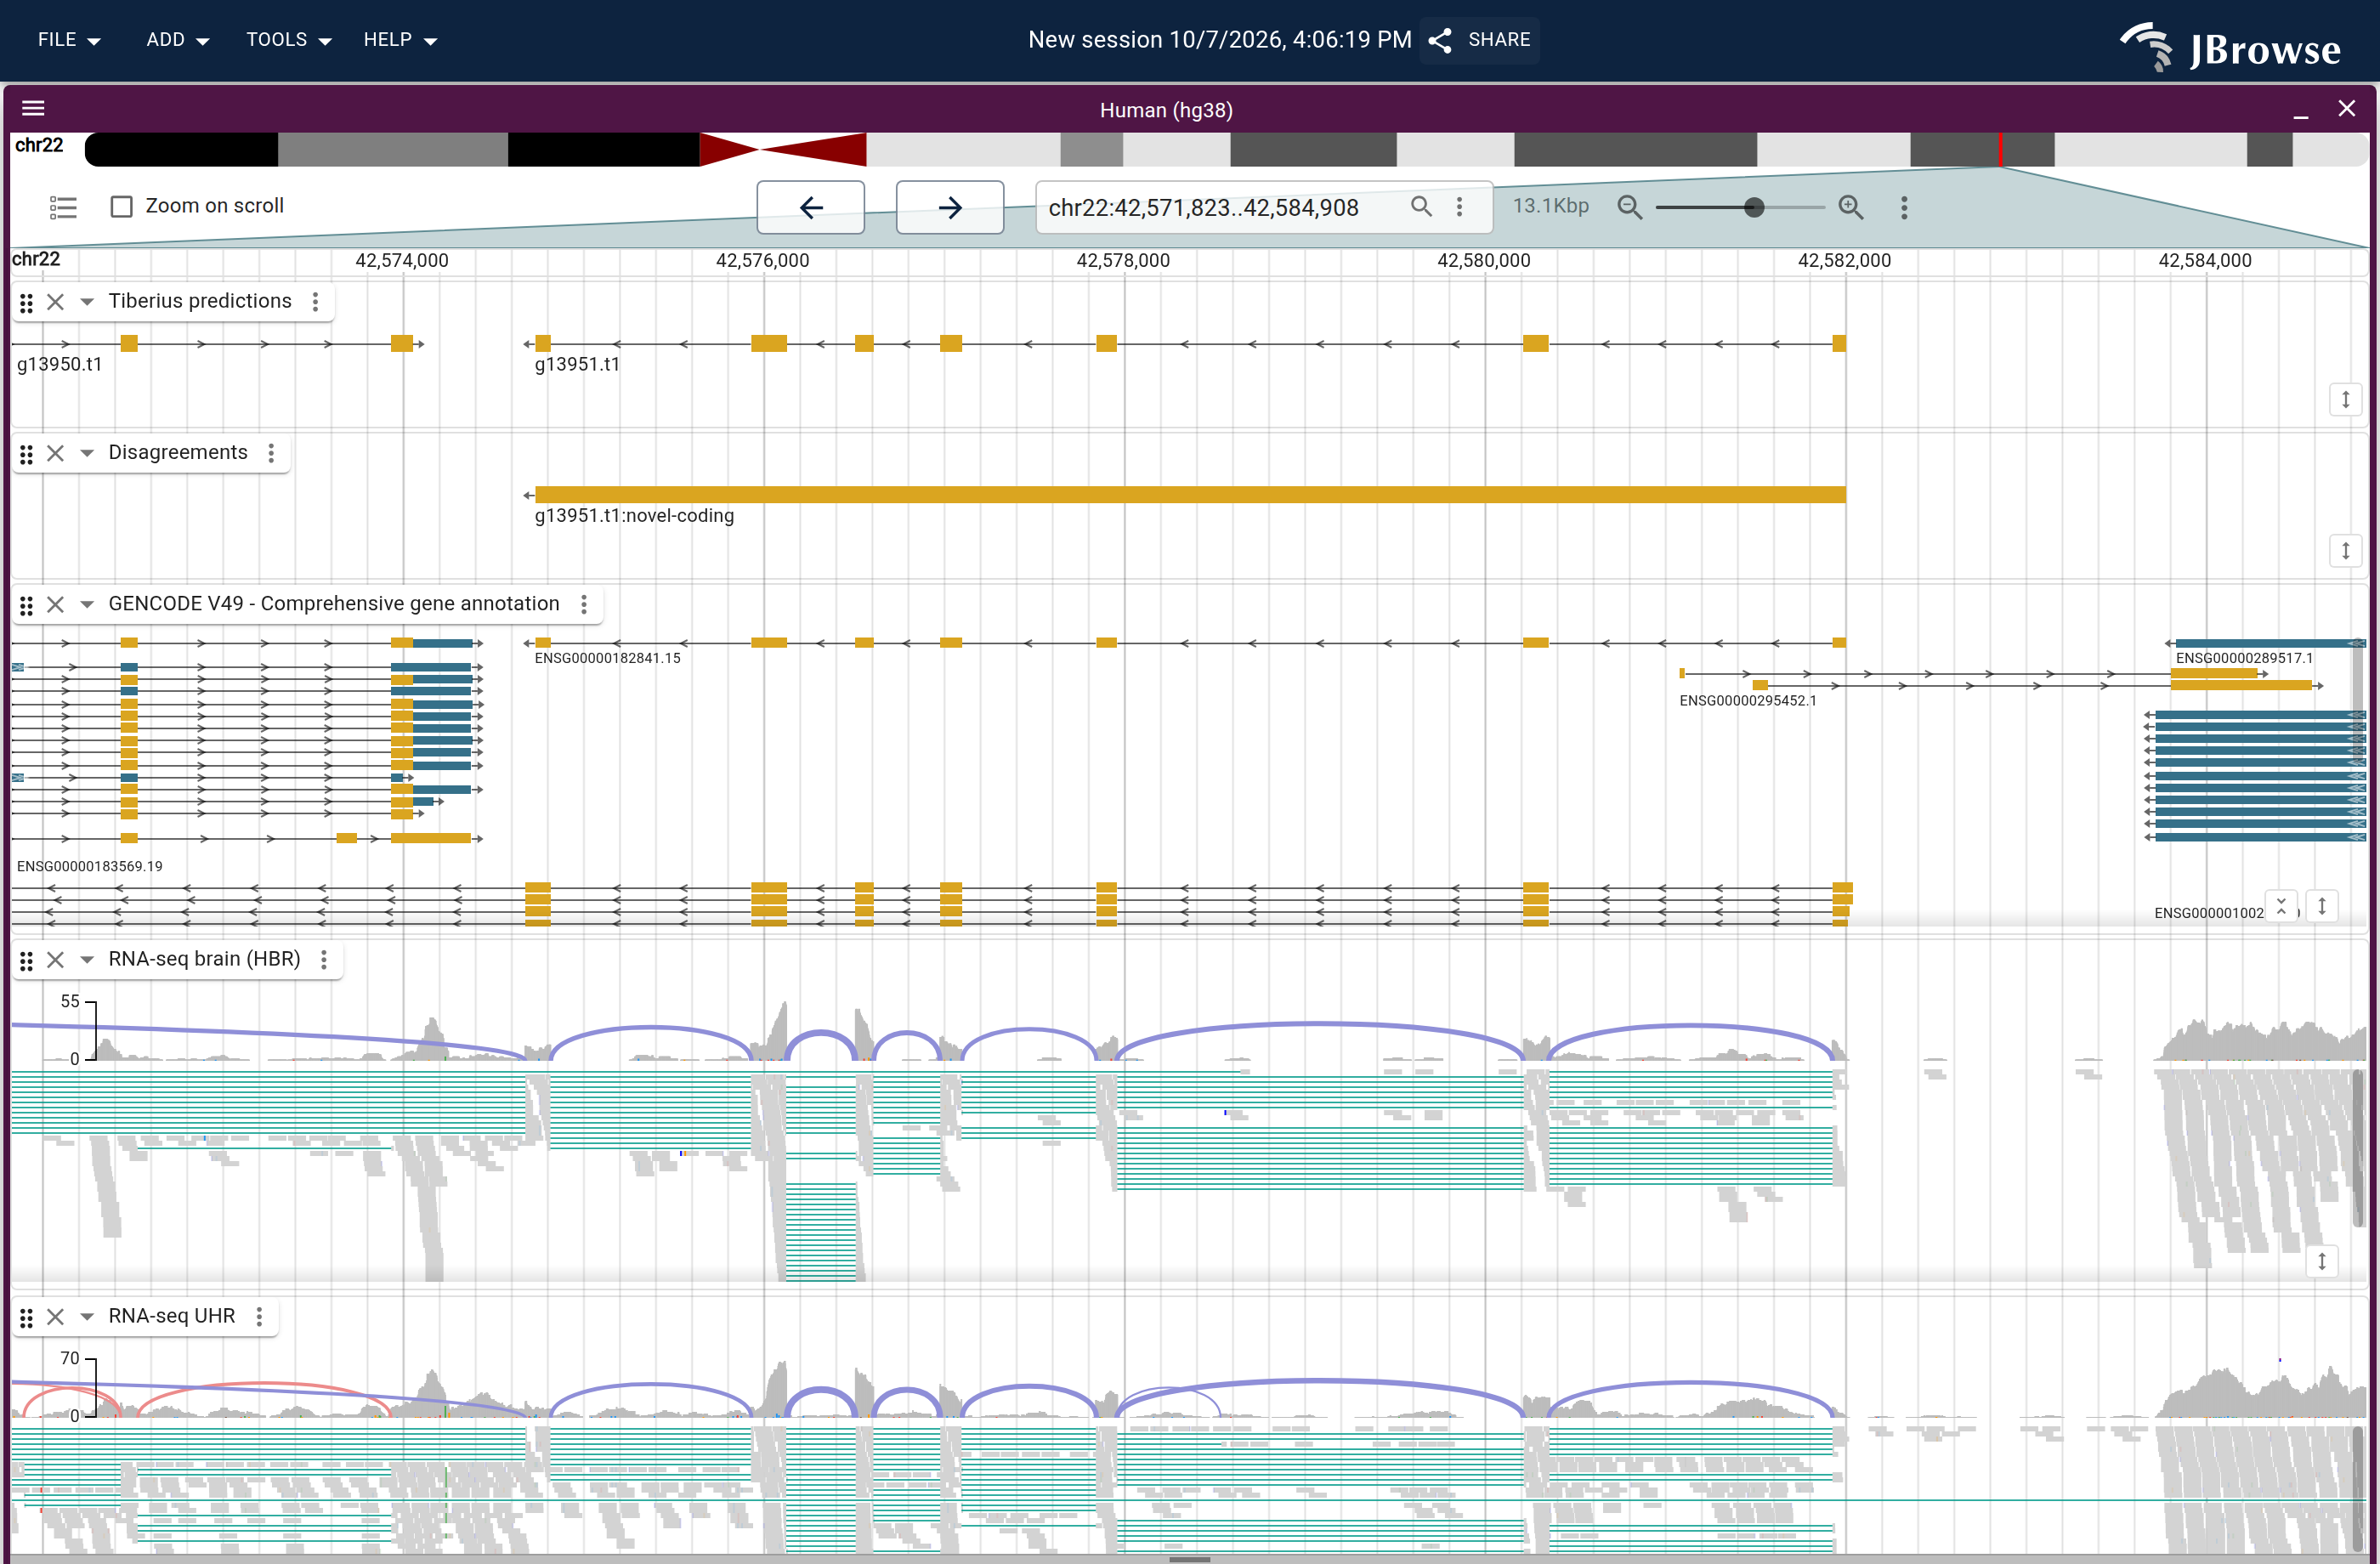Open RNA-seq brain (HBR) track menu dots
The height and width of the screenshot is (1564, 2380).
coord(324,960)
